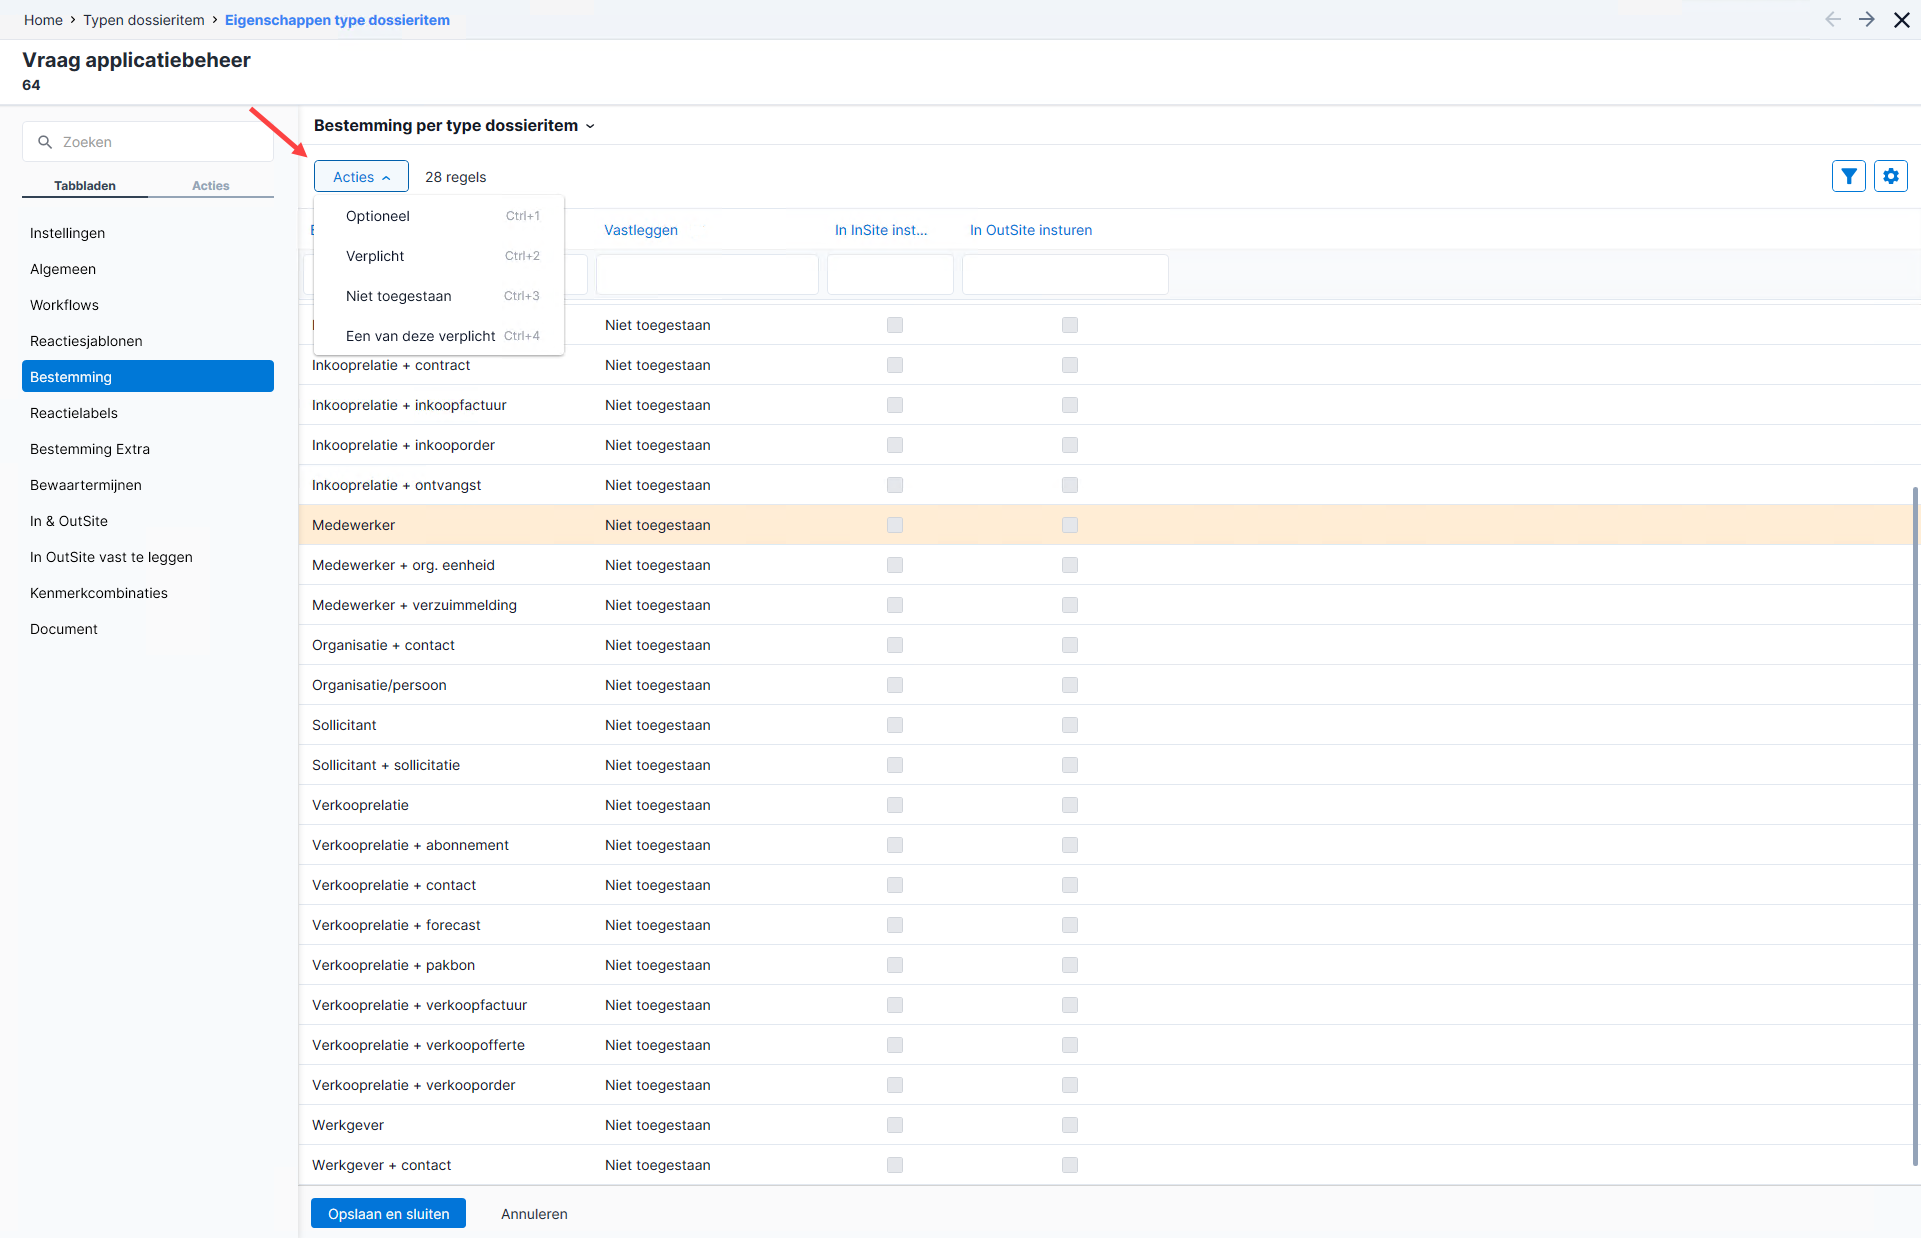Viewport: 1921px width, 1238px height.
Task: Click the magnifier icon in search box
Action: (45, 142)
